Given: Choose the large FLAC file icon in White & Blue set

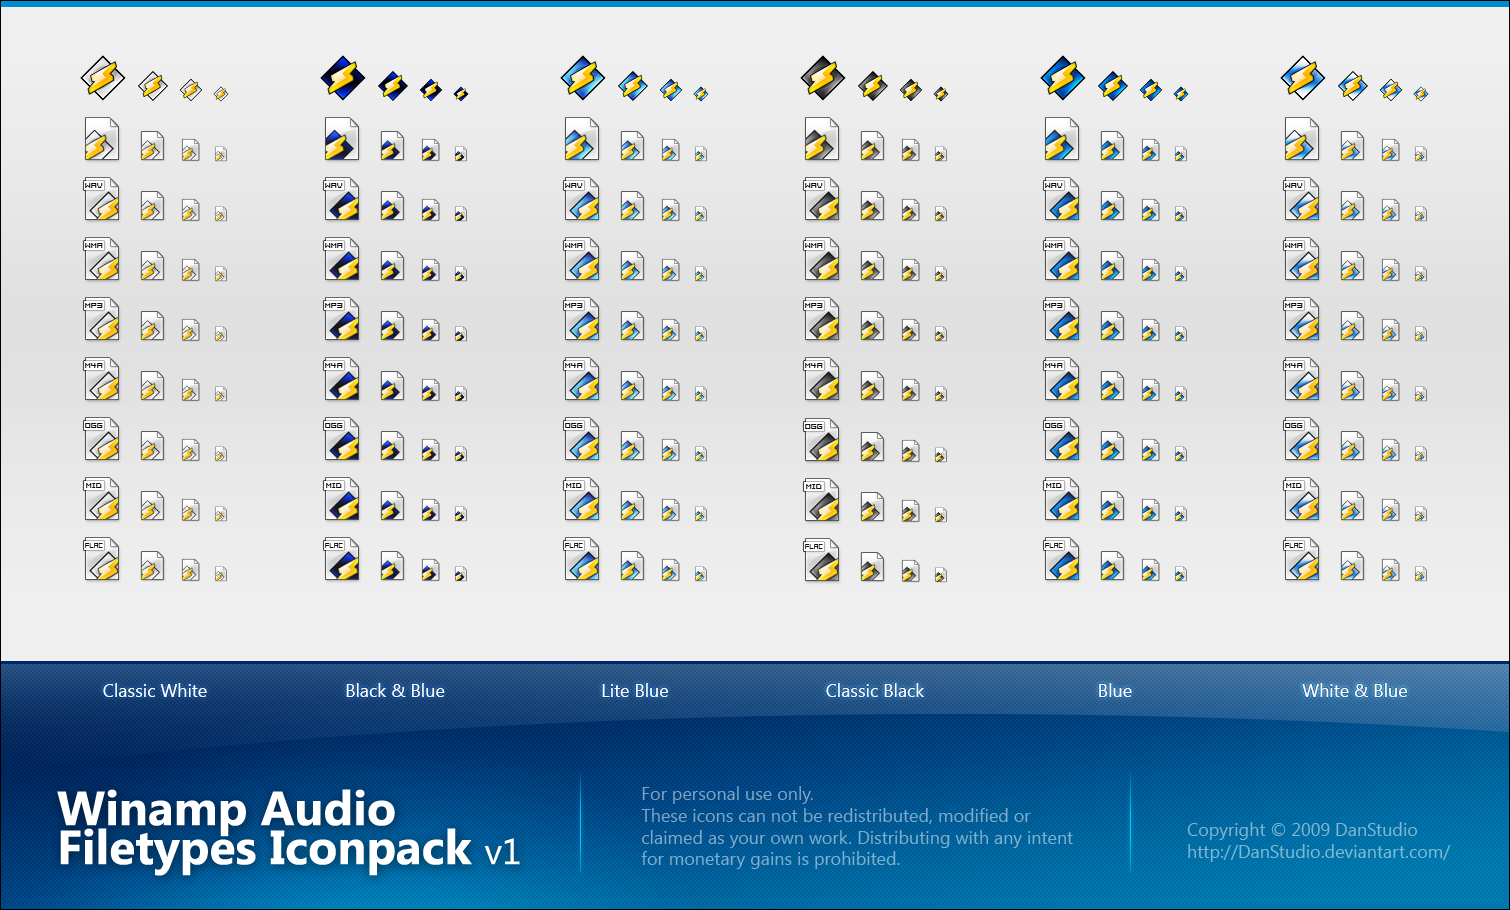Looking at the screenshot, I should 1302,559.
